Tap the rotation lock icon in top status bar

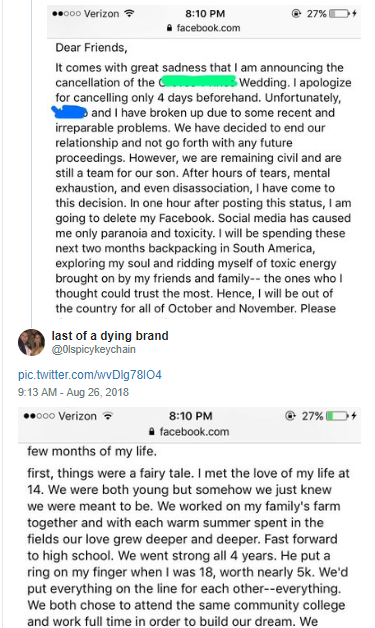click(296, 14)
